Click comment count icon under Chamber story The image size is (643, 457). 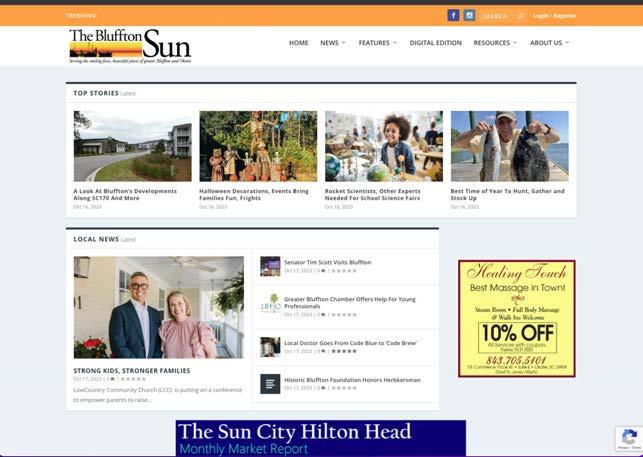(321, 315)
